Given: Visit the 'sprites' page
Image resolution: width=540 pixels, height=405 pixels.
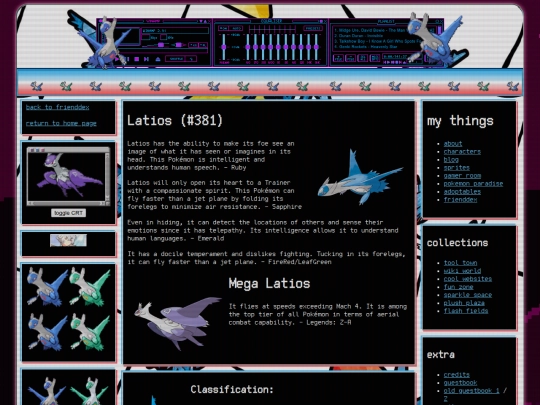Looking at the screenshot, I should tap(456, 168).
